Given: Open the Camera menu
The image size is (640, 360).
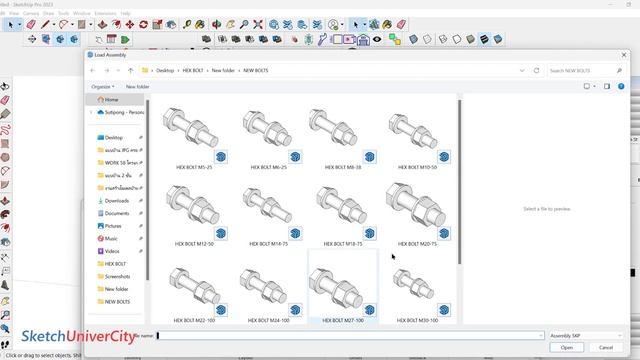Looking at the screenshot, I should pyautogui.click(x=31, y=13).
